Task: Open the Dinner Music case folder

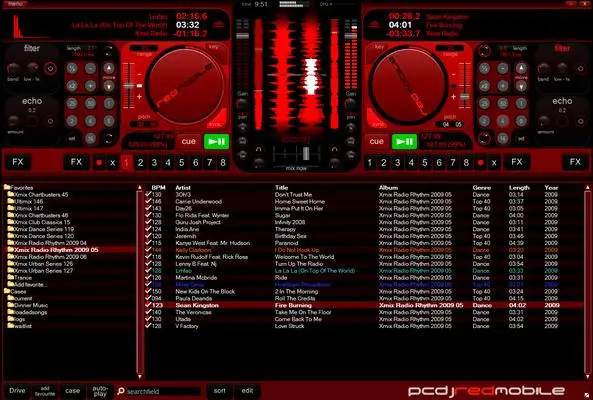Action: coord(28,305)
